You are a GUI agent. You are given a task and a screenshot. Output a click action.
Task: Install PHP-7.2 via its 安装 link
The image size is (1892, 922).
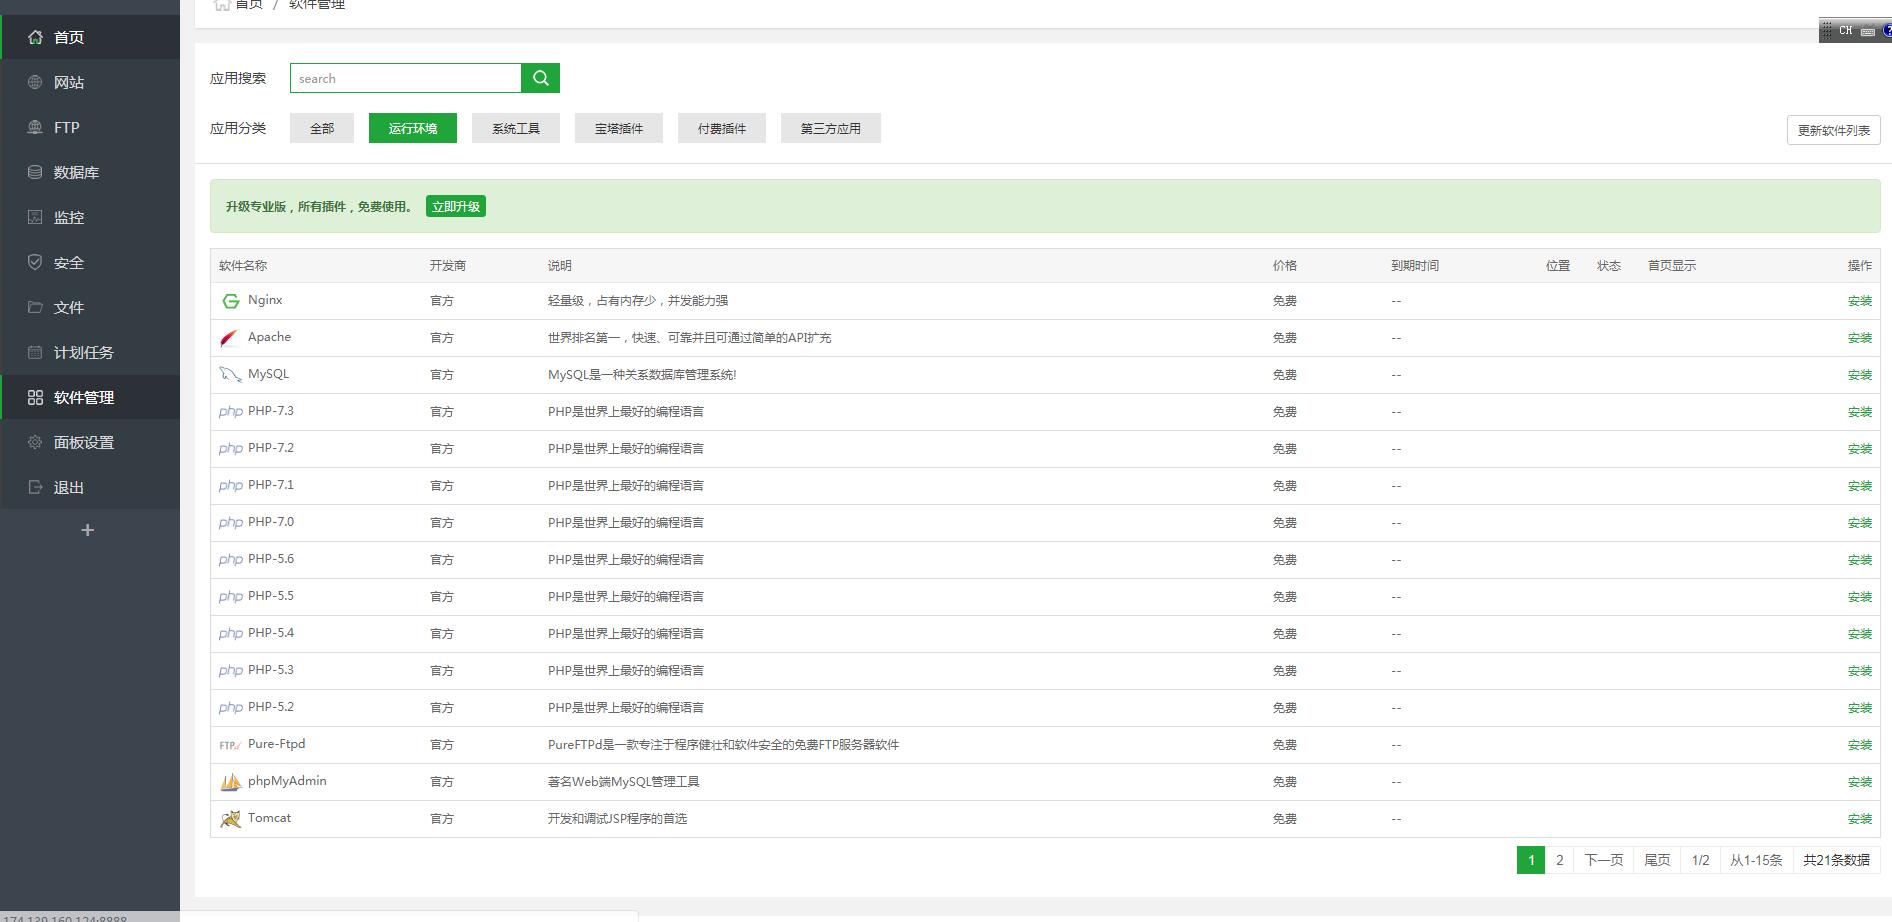tap(1859, 449)
